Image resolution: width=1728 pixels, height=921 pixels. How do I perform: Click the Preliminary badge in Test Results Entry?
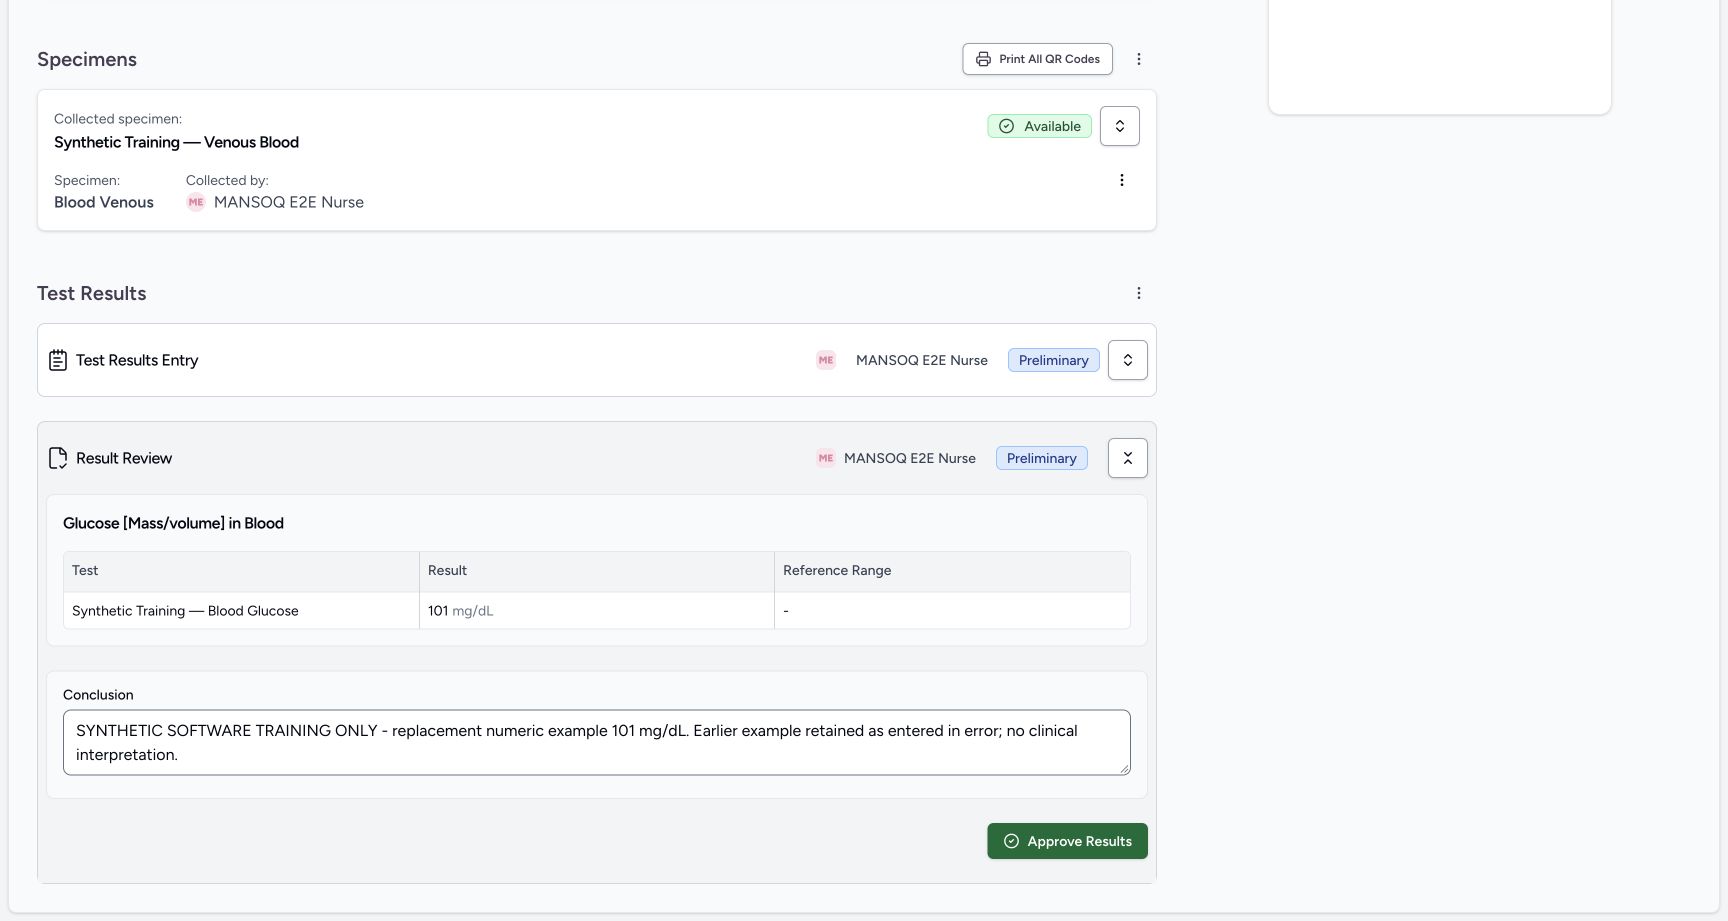(x=1054, y=360)
